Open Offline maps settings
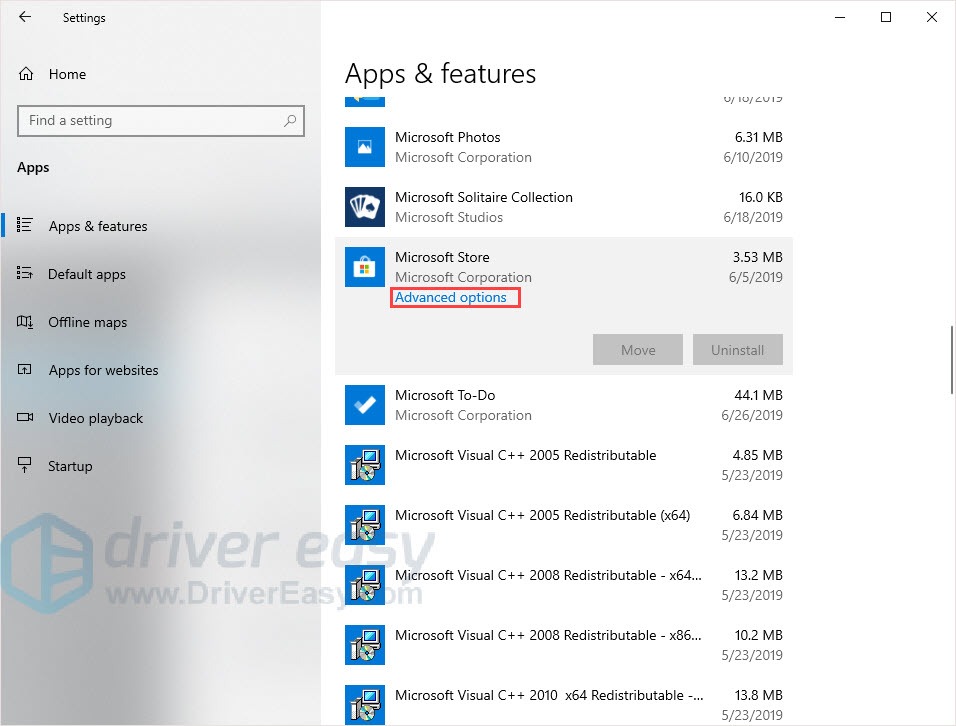 (x=88, y=322)
